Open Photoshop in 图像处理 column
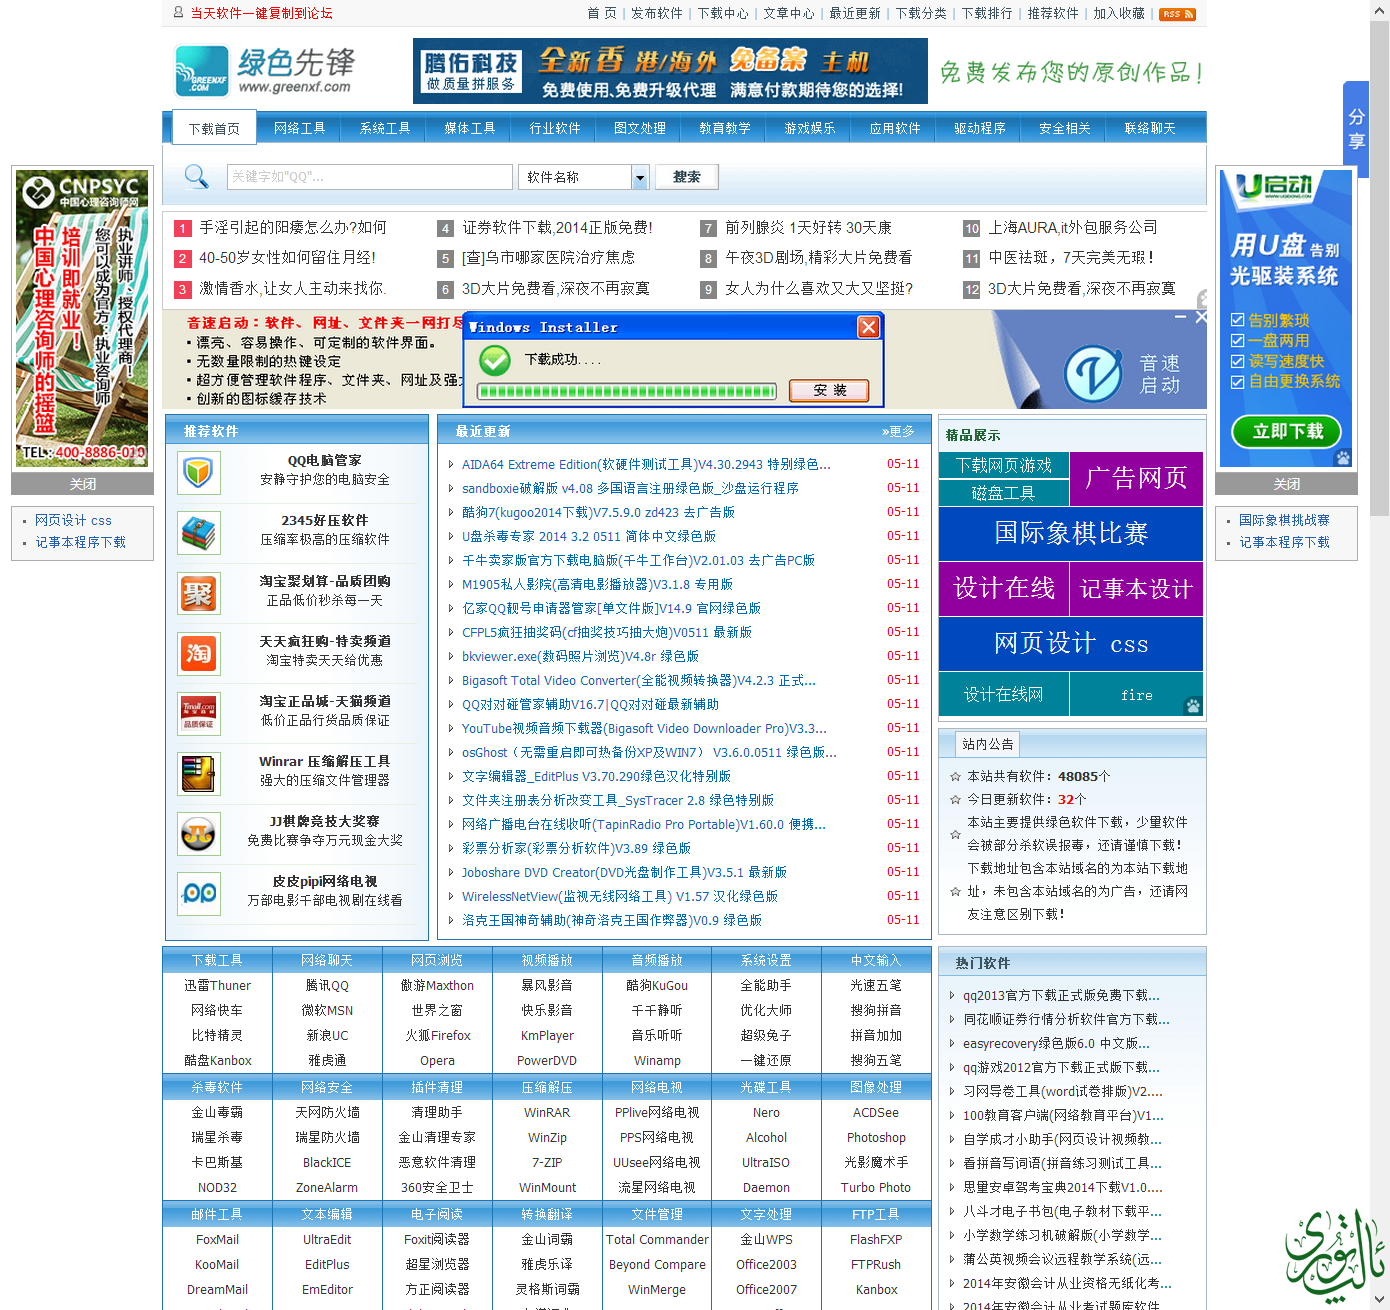This screenshot has width=1390, height=1310. point(876,1138)
